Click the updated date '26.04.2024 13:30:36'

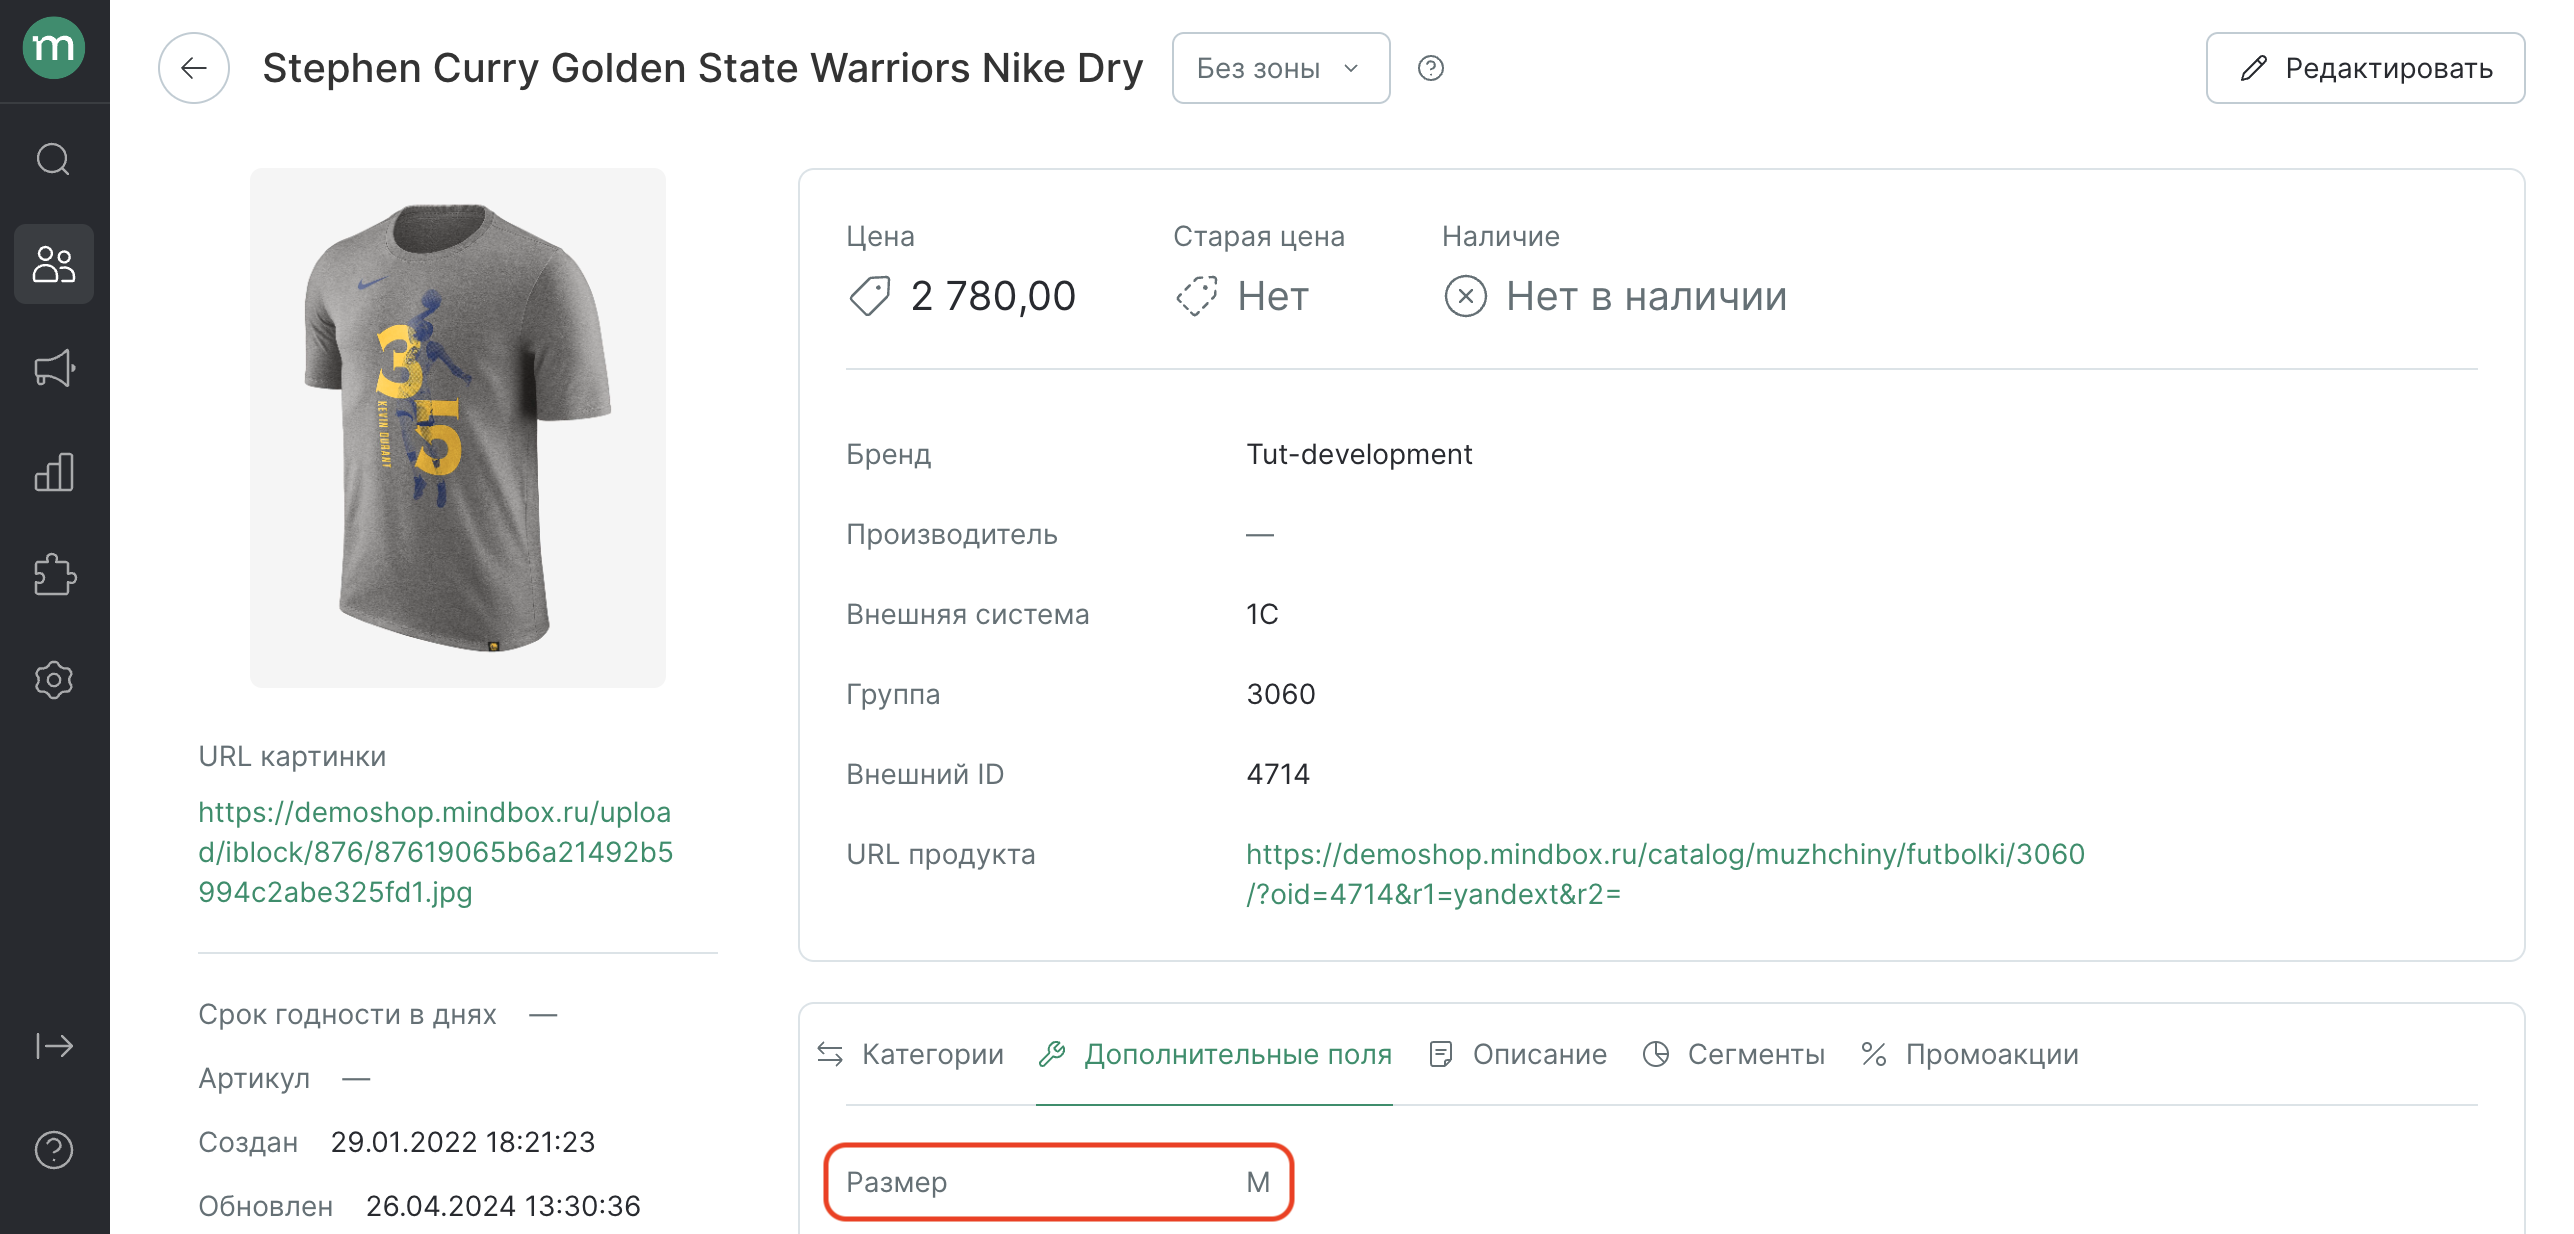[503, 1206]
